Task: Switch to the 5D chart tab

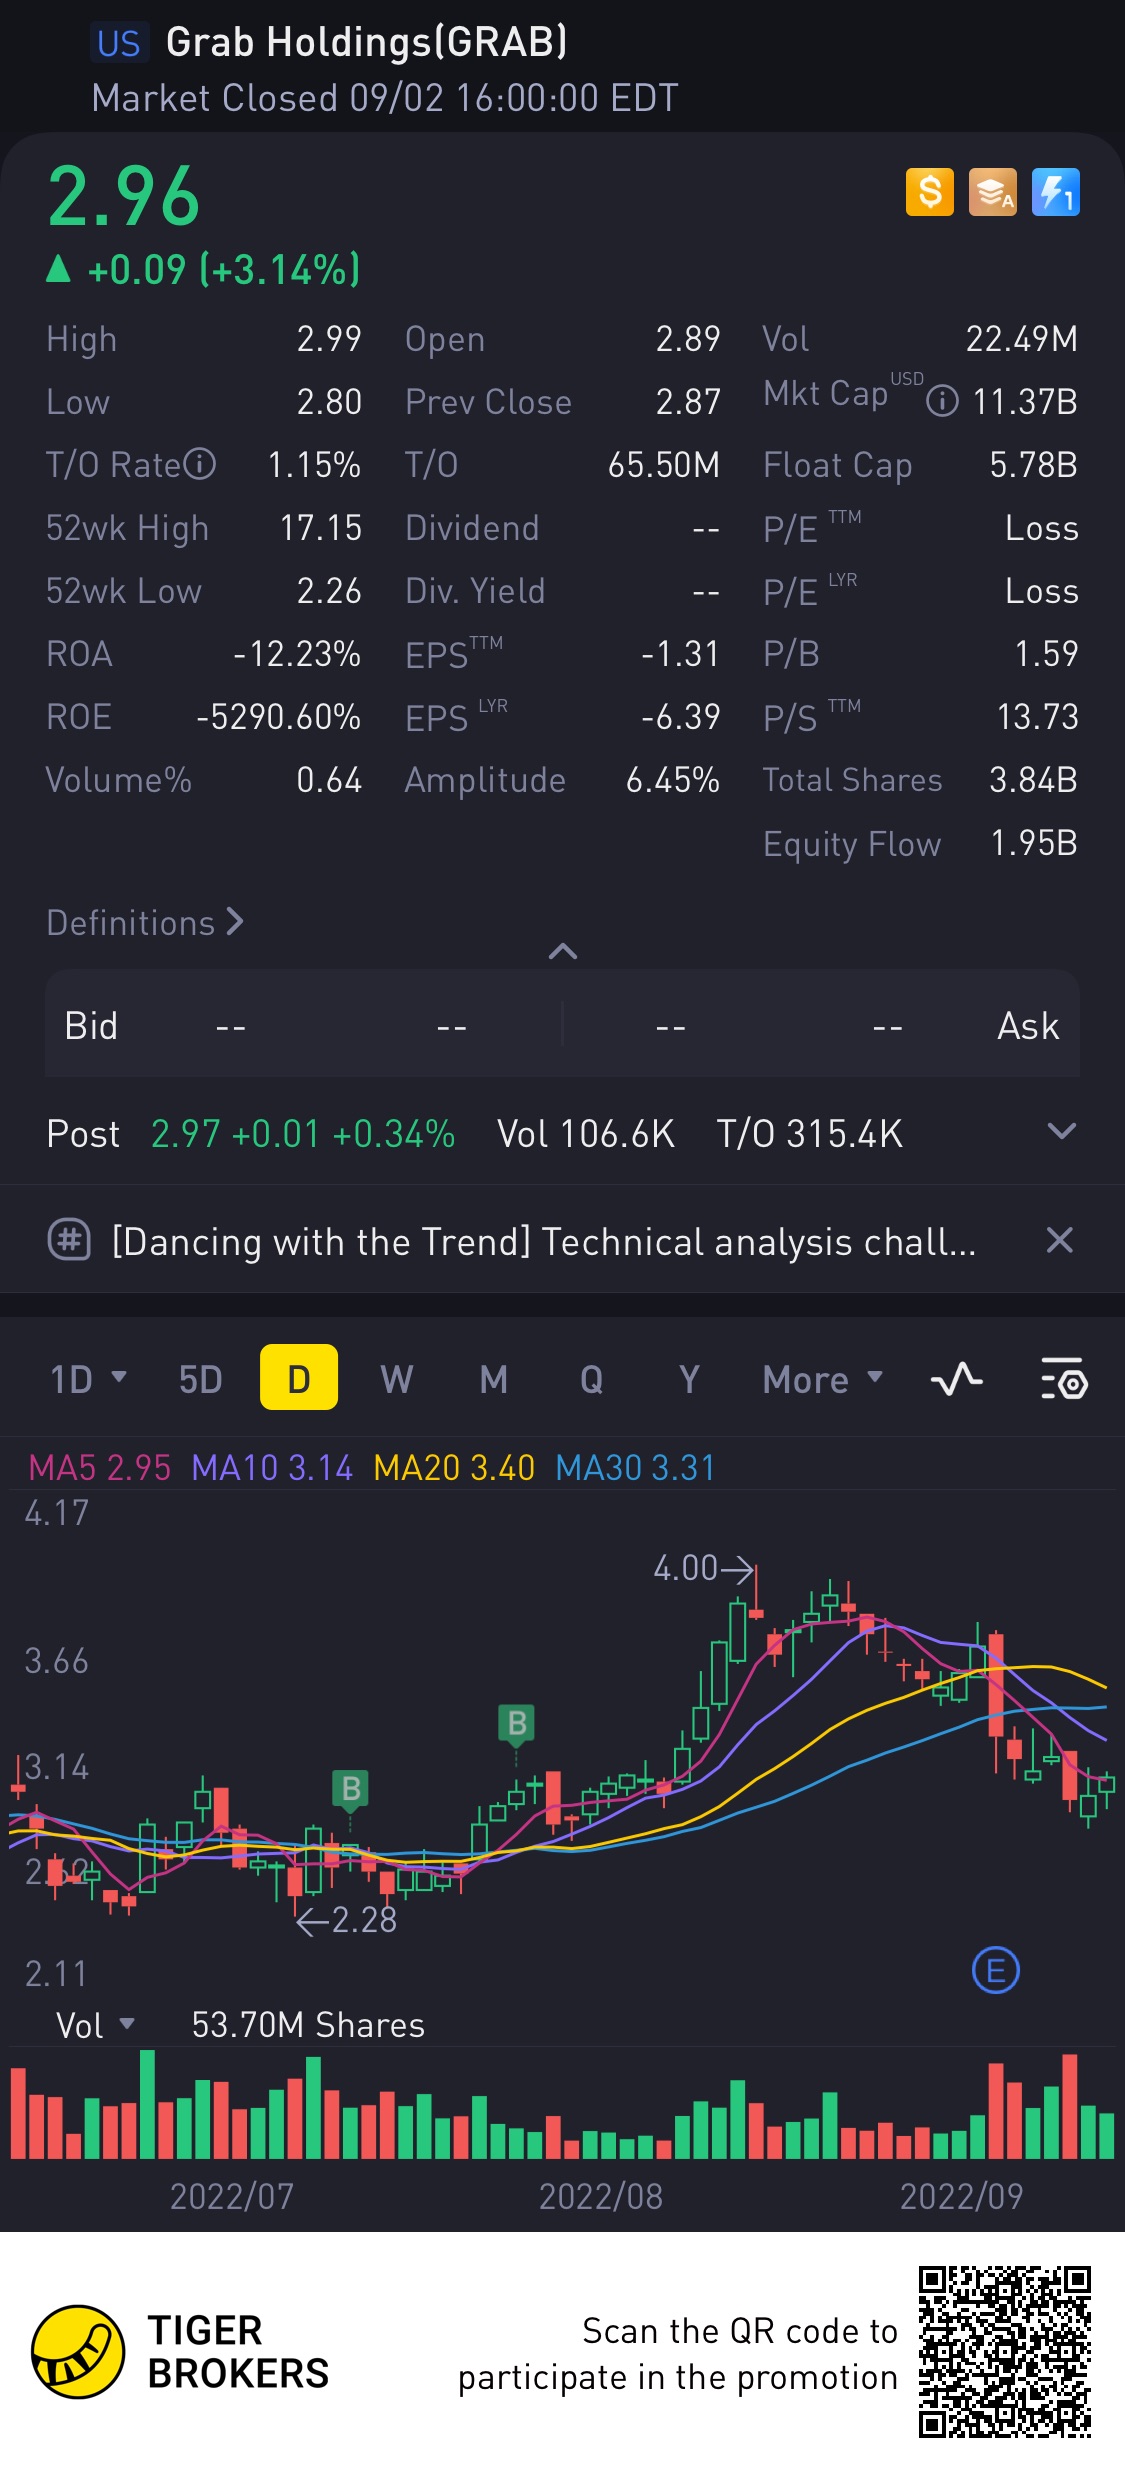Action: coord(200,1380)
